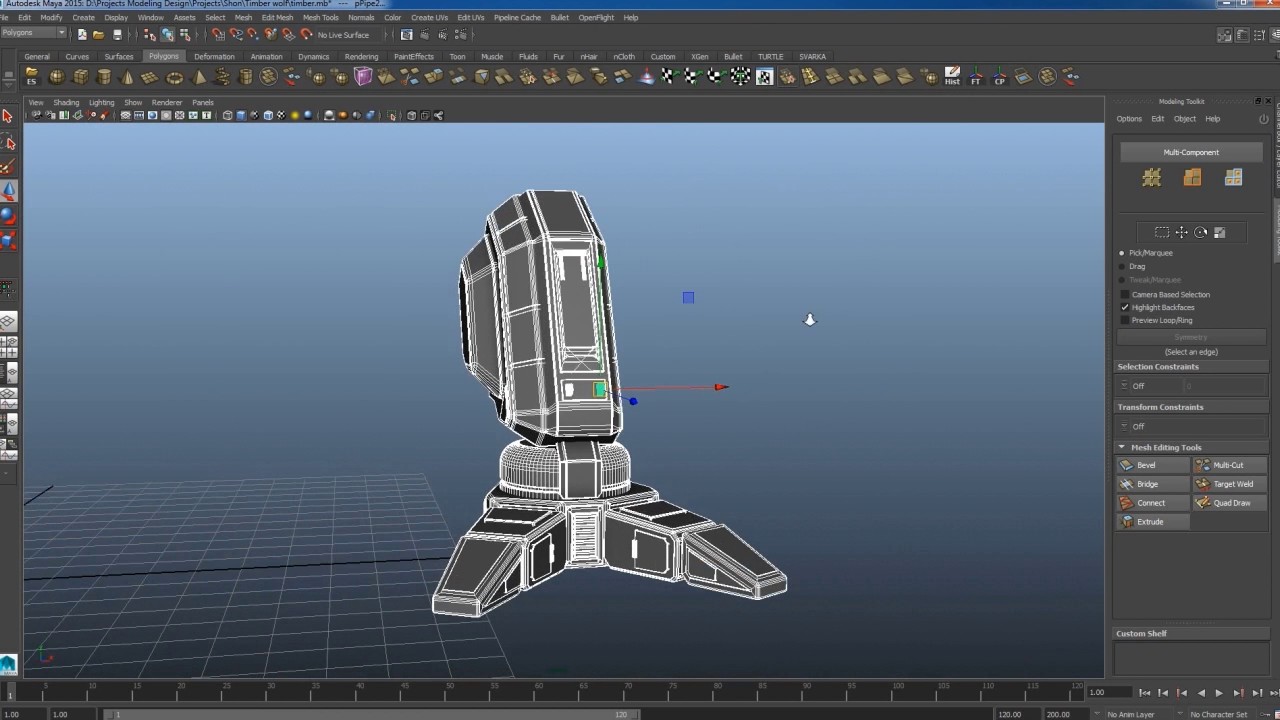This screenshot has height=720, width=1280.
Task: Click the new scene icon
Action: 81,35
